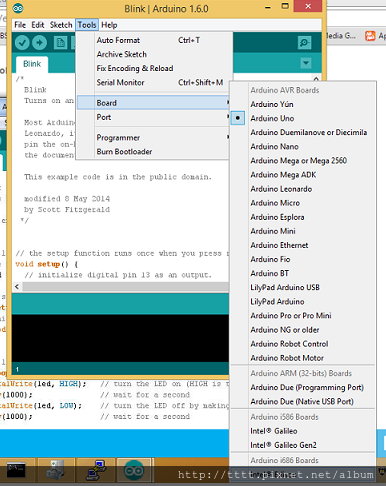Select Arduino Due (Programming Port)
This screenshot has height=486, width=386.
coord(303,387)
